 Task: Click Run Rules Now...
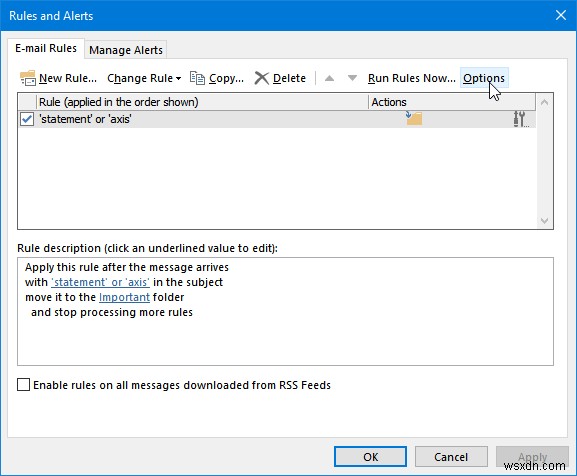(411, 78)
